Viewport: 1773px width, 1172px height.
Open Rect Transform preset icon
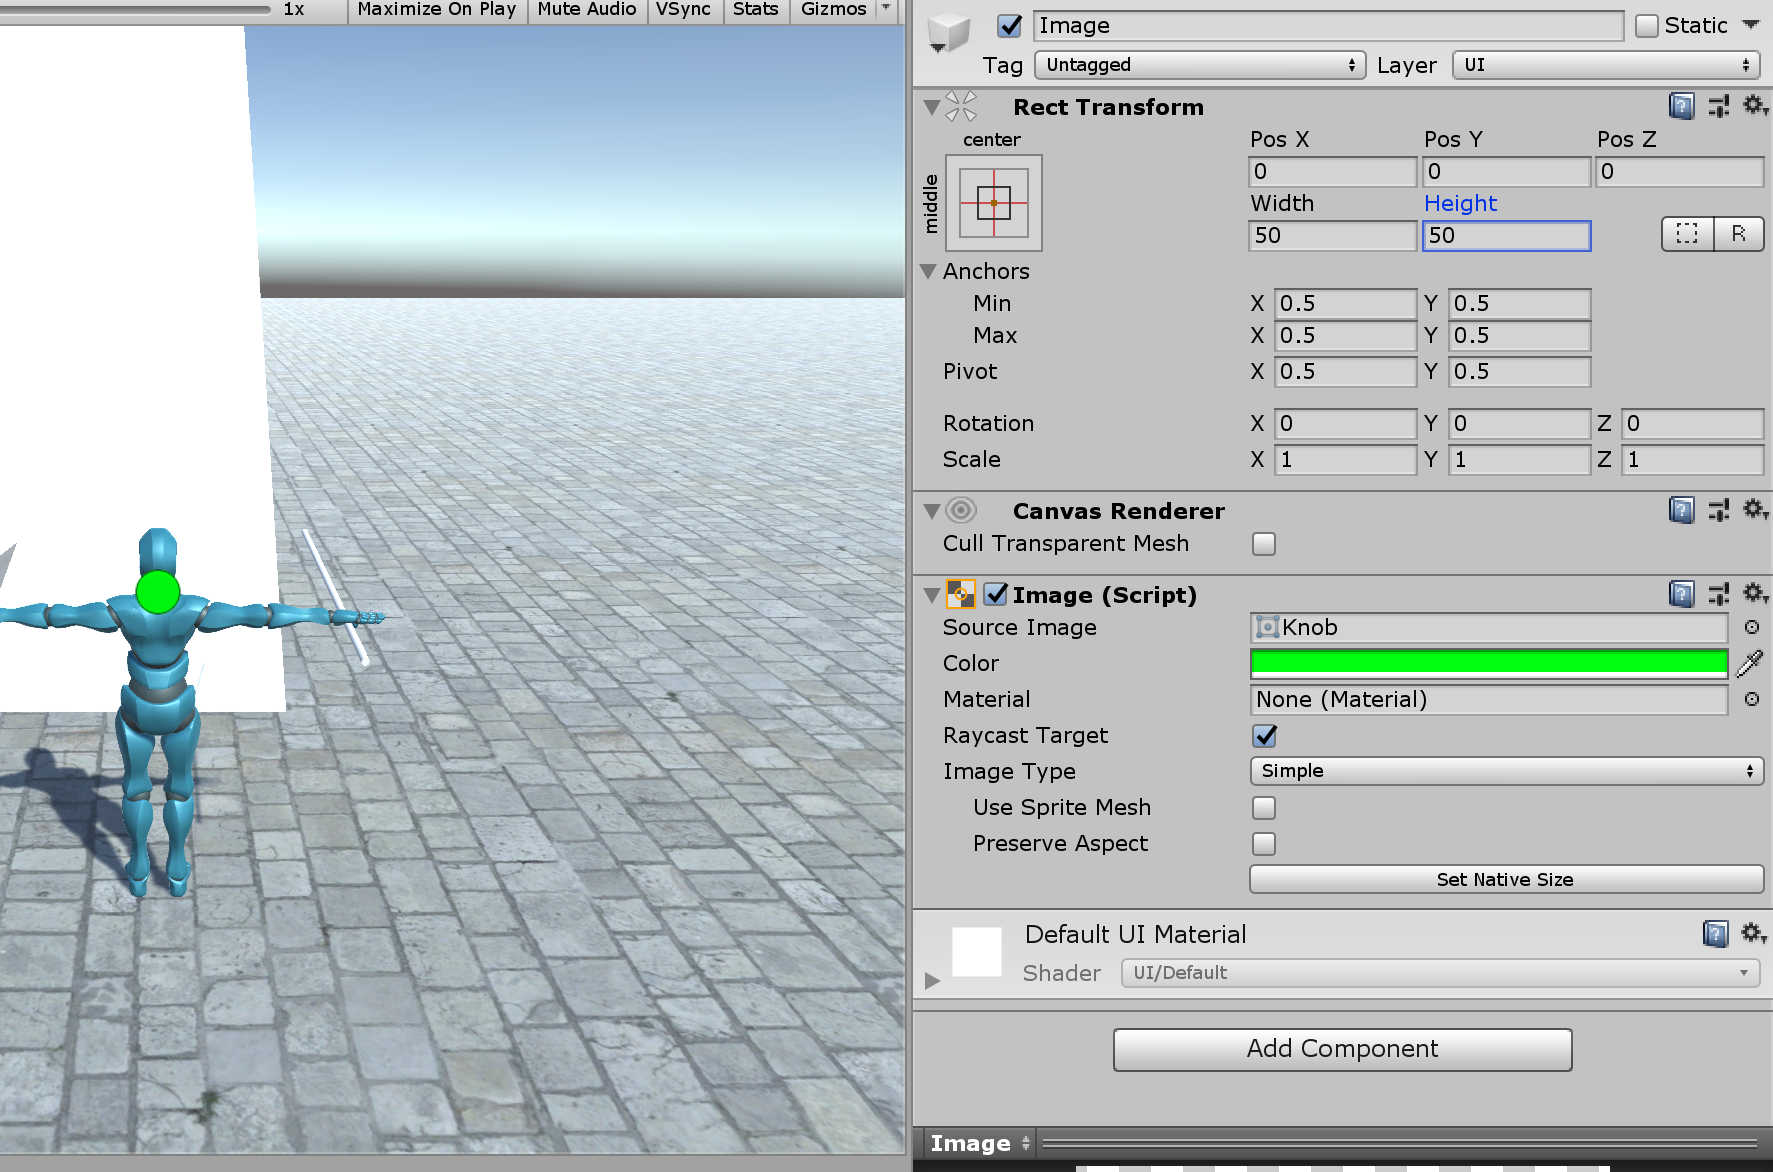coord(1719,106)
